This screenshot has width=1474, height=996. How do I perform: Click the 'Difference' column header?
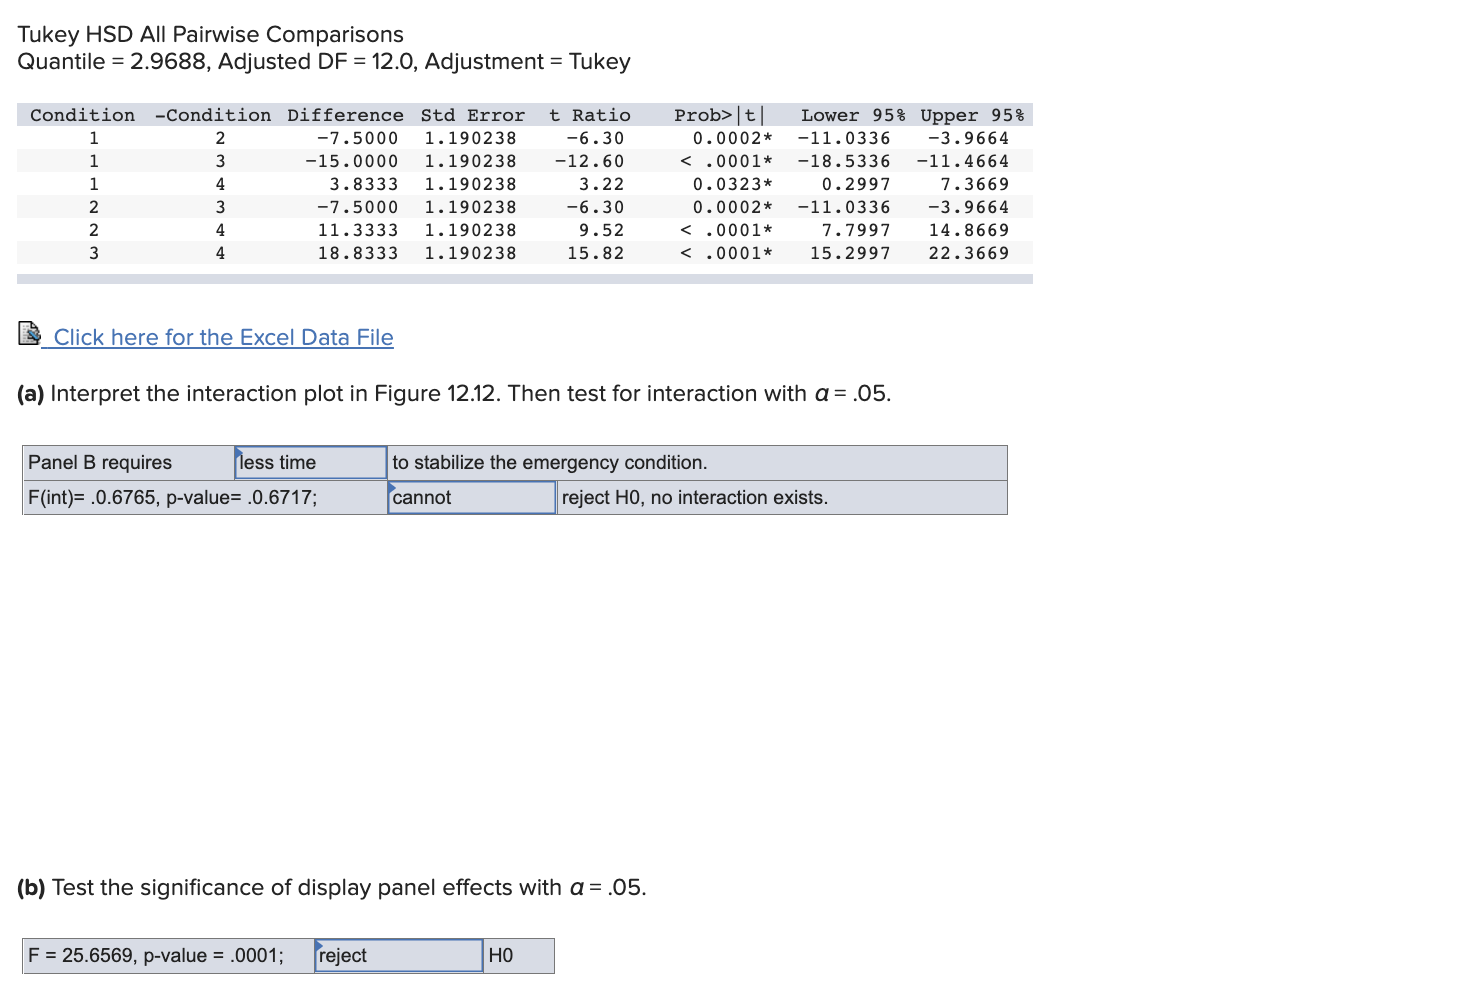(x=345, y=115)
